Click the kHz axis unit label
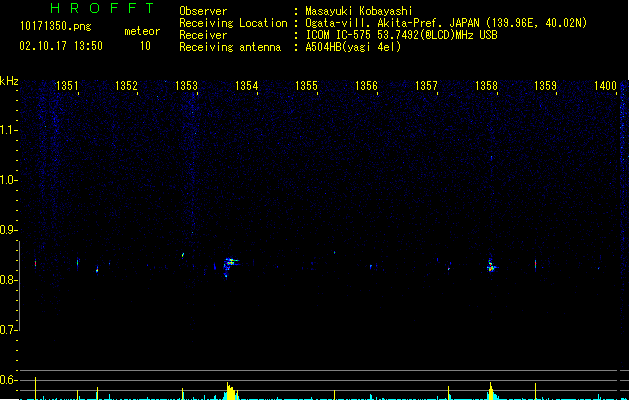 pos(9,81)
